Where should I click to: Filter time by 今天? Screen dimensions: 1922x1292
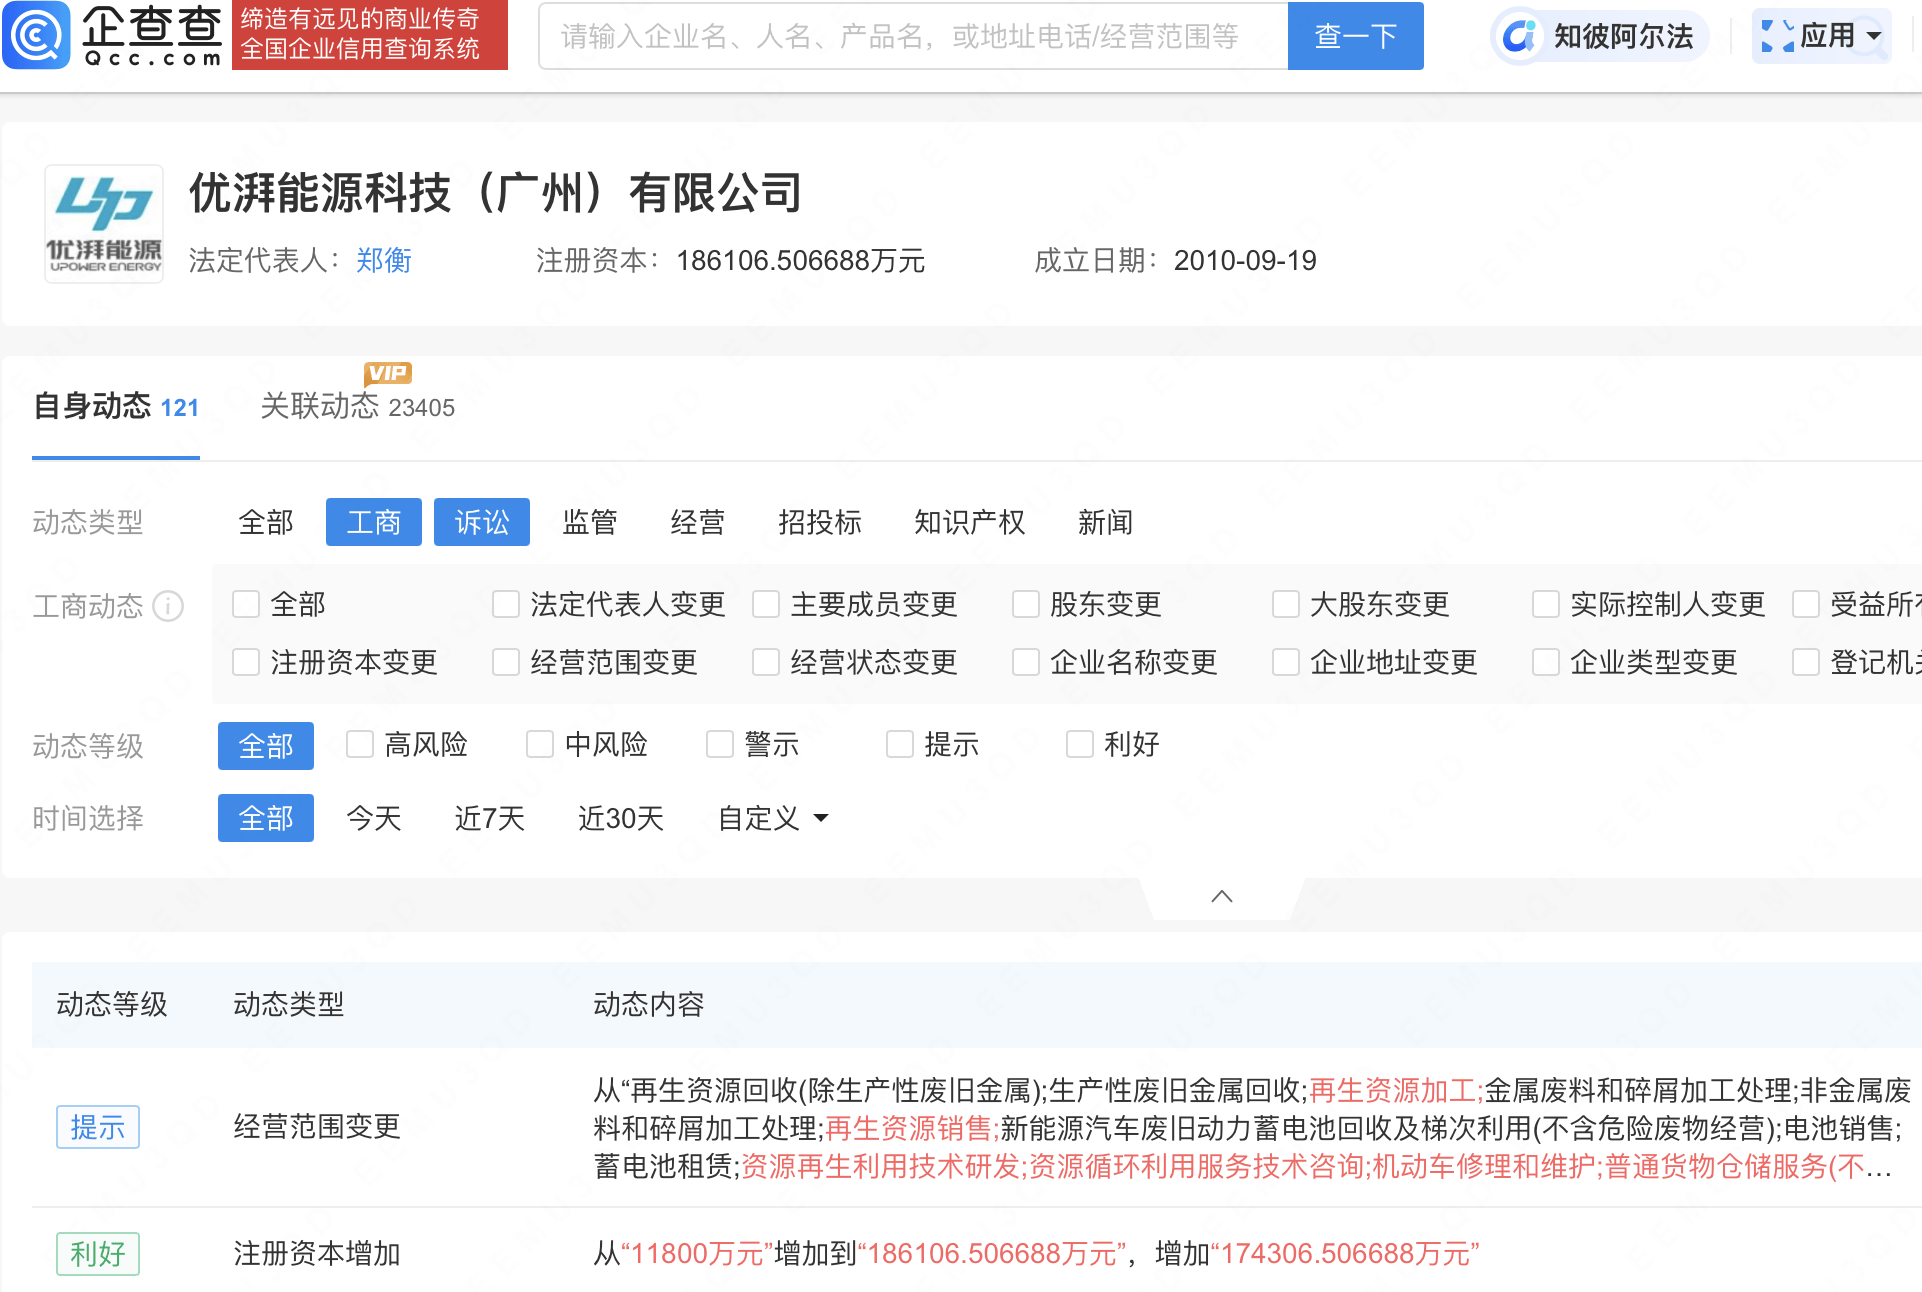pyautogui.click(x=374, y=818)
